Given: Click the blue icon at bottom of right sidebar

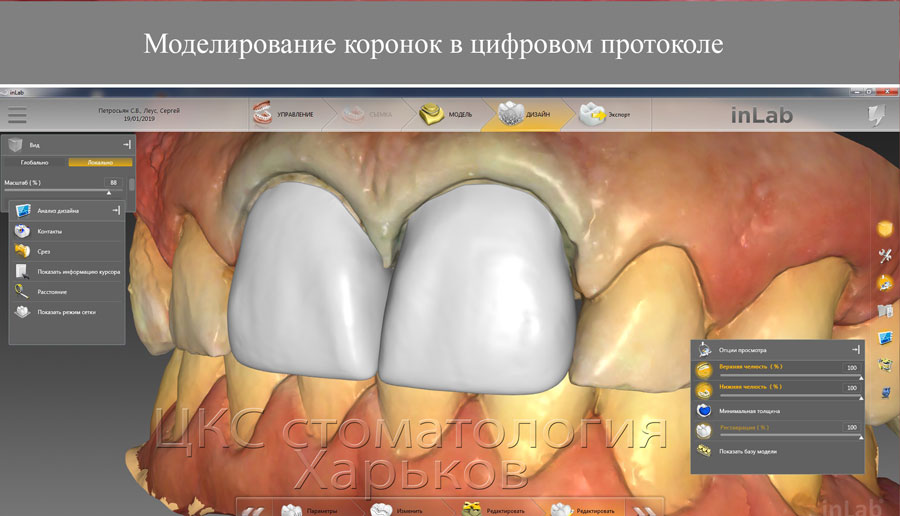Looking at the screenshot, I should pyautogui.click(x=885, y=393).
